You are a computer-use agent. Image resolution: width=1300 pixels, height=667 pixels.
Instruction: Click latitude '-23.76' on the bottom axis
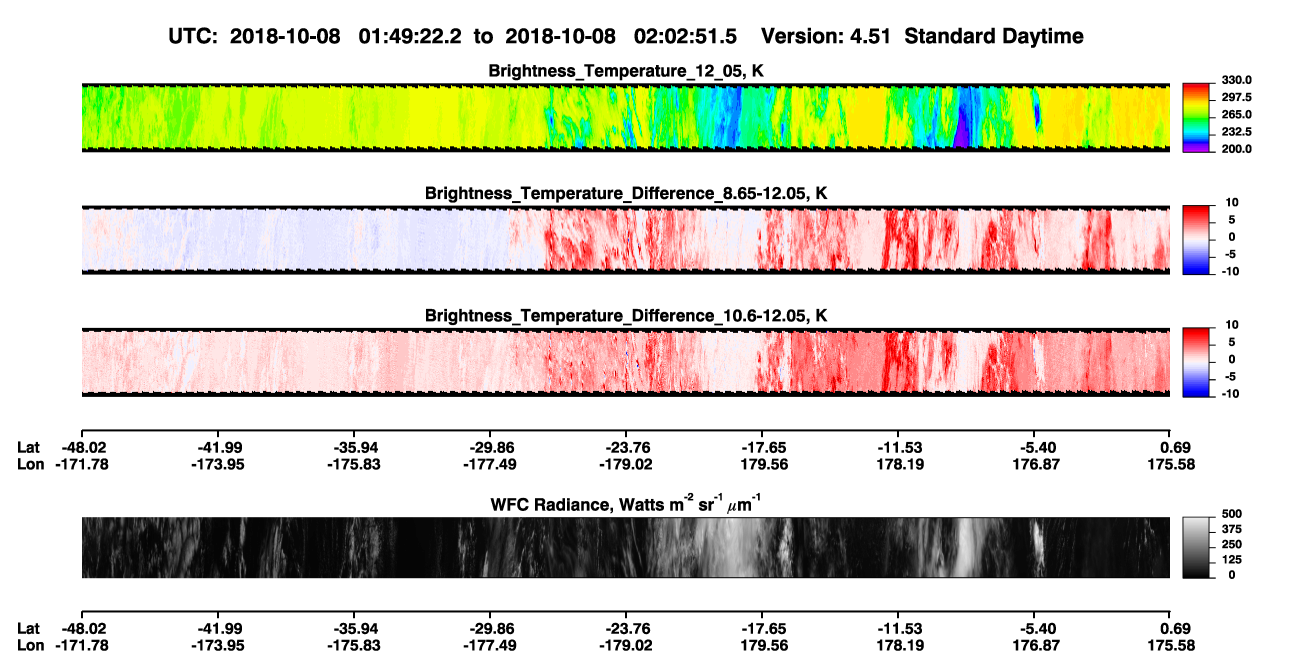coord(625,628)
